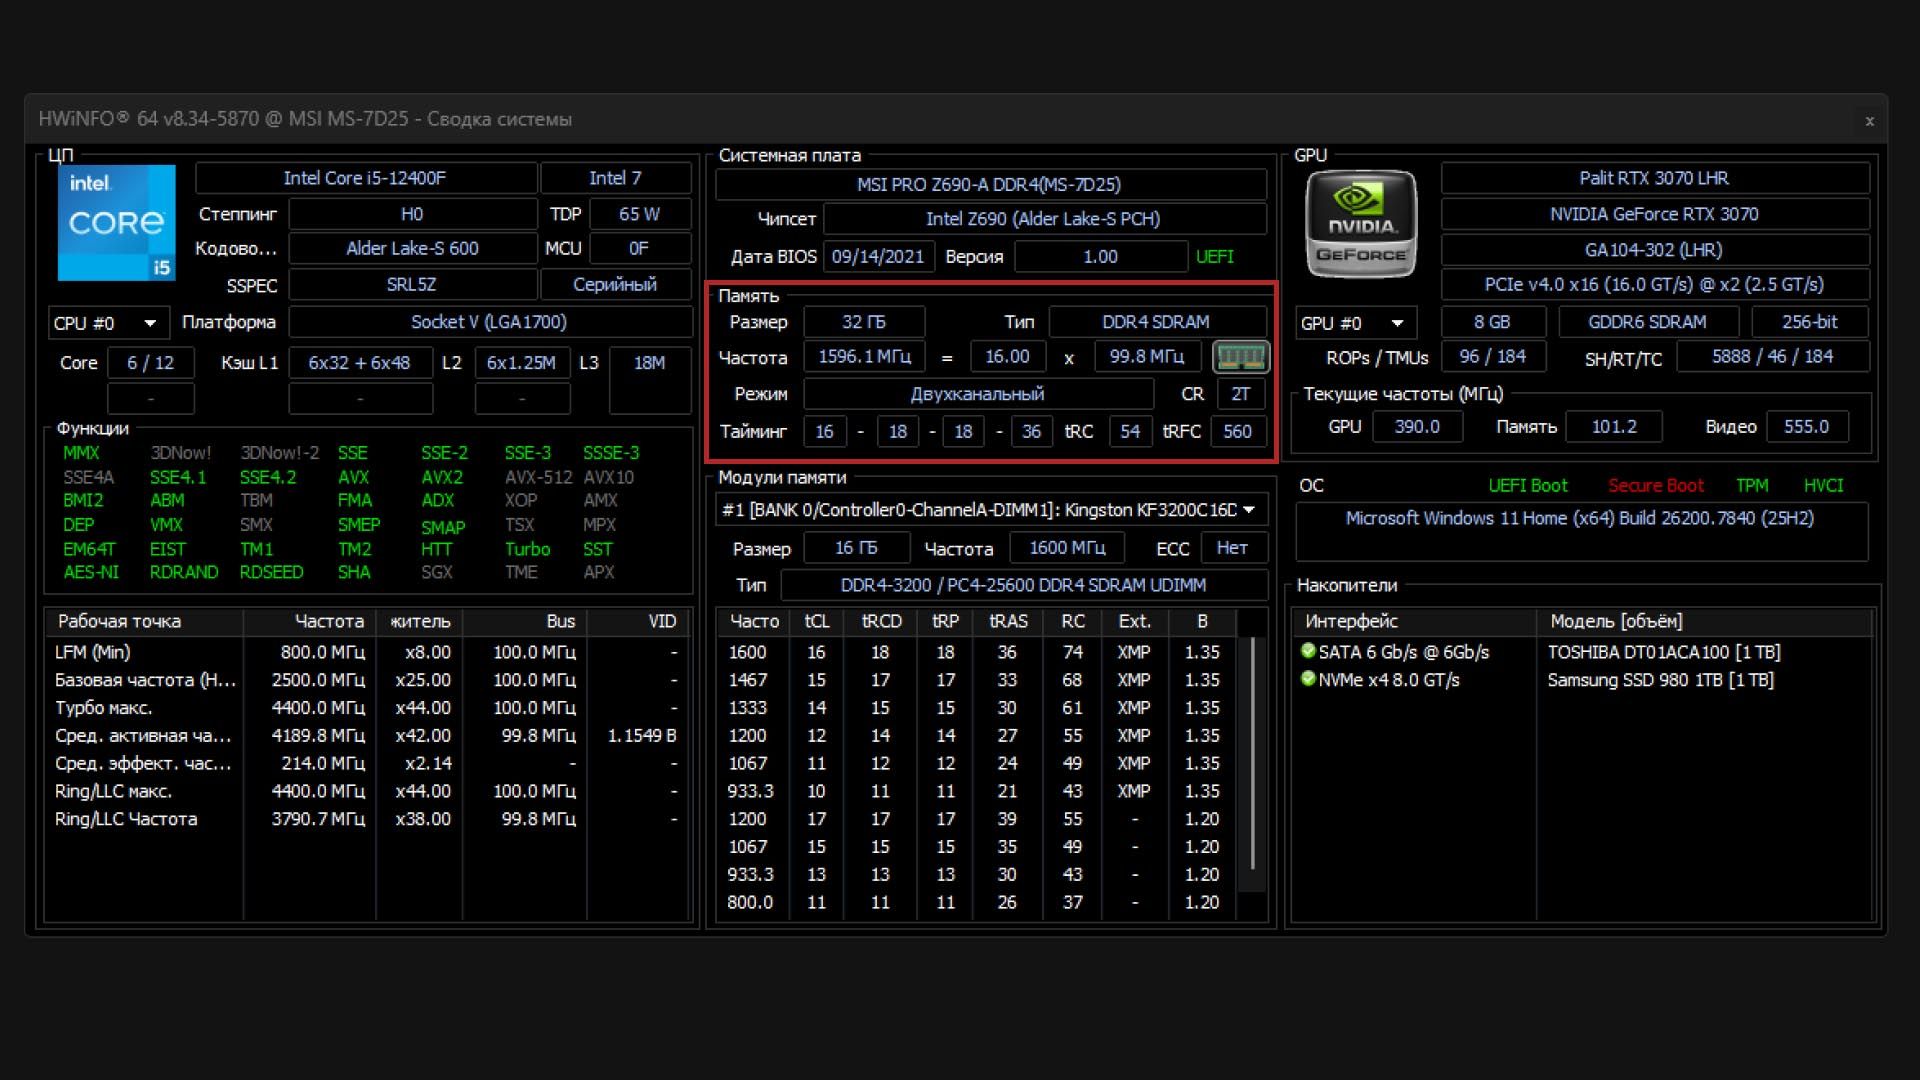Select the Samsung SSD 980 1TB entry
Viewport: 1920px width, 1080px height.
click(x=1660, y=680)
